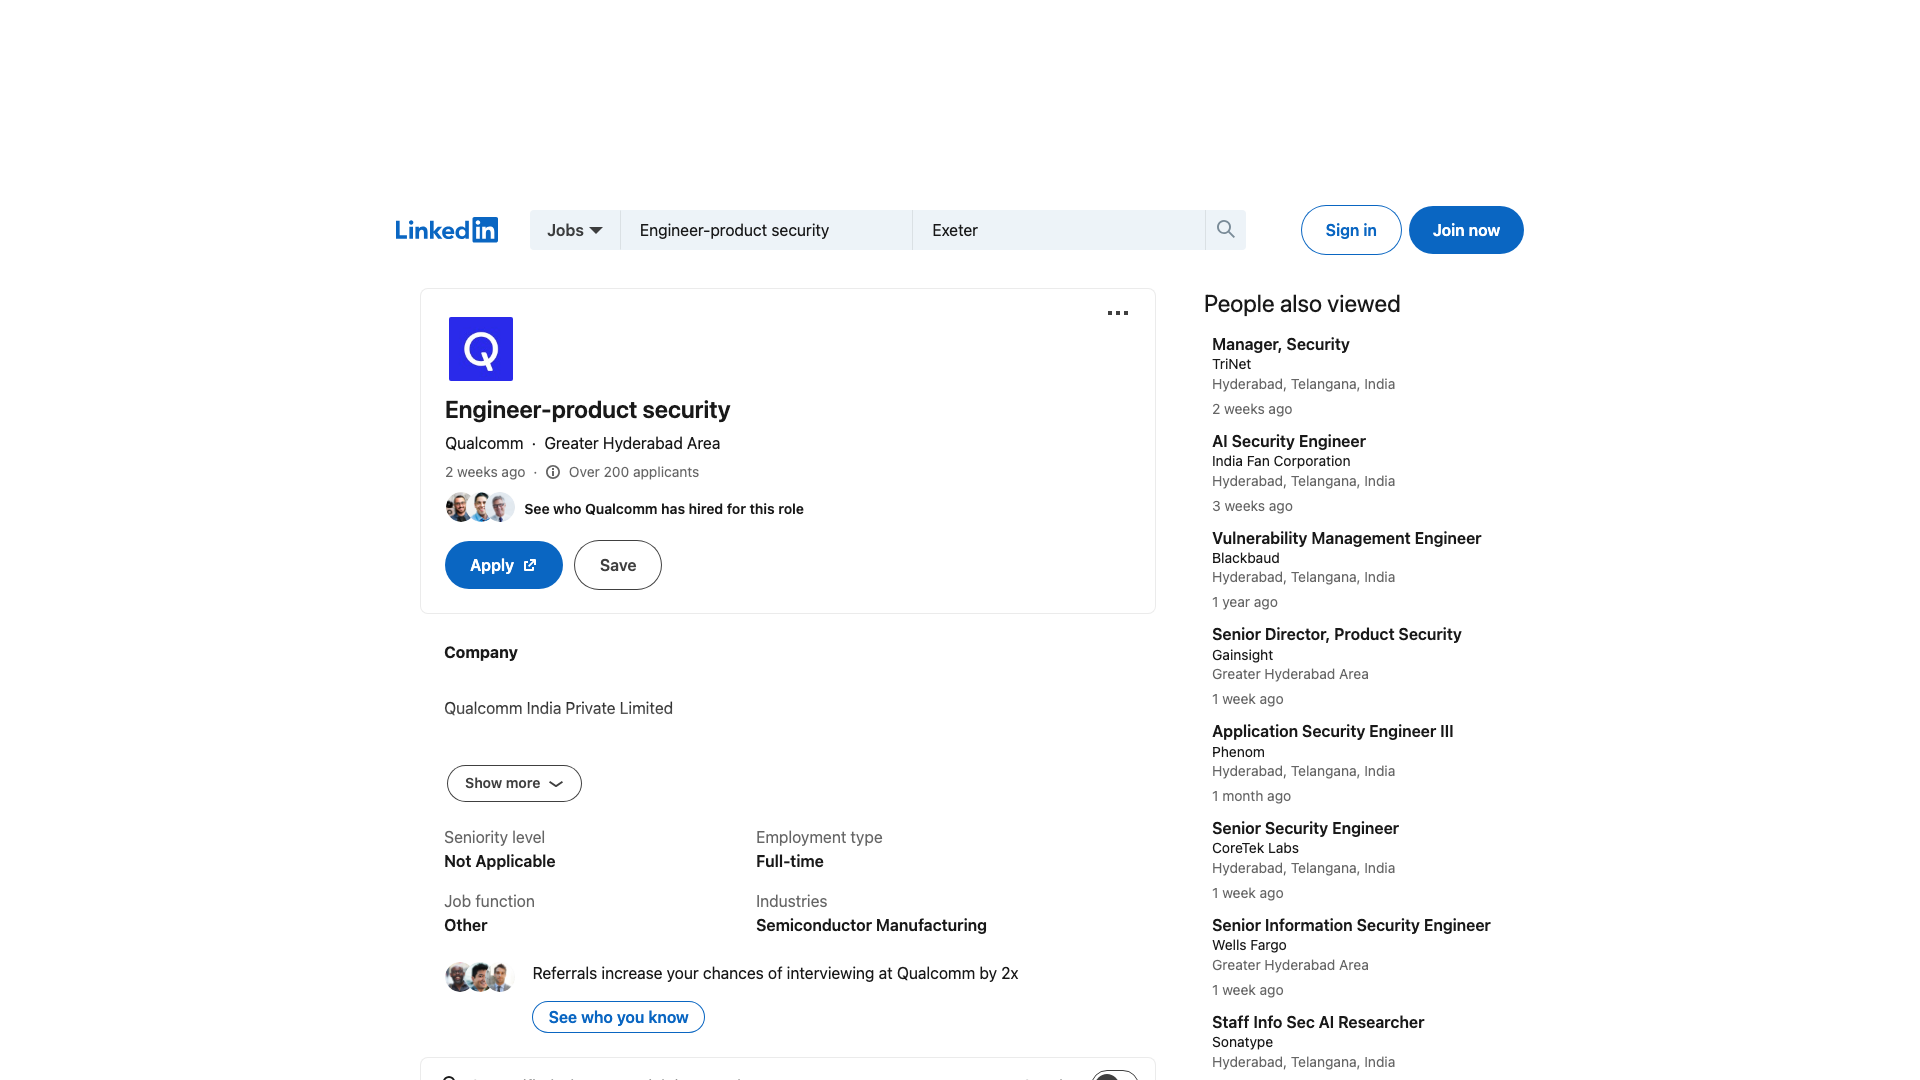Click the LinkedIn logo
The width and height of the screenshot is (1920, 1080).
pyautogui.click(x=446, y=230)
